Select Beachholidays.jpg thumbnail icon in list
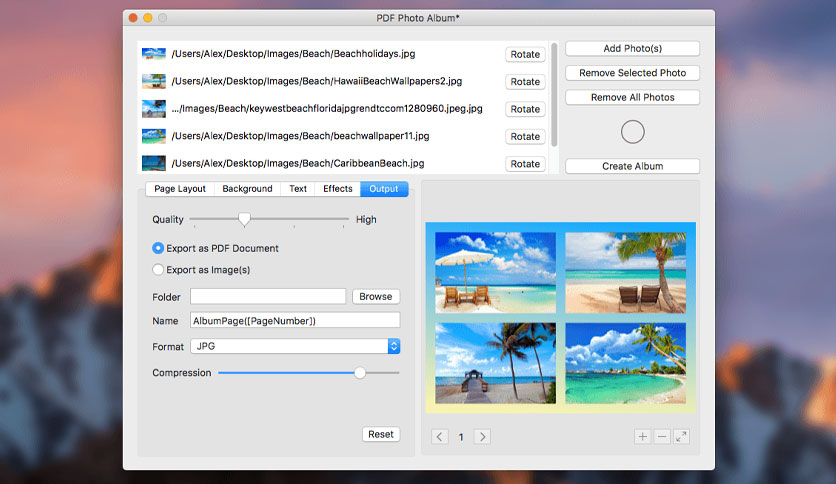This screenshot has width=836, height=484. [x=154, y=54]
